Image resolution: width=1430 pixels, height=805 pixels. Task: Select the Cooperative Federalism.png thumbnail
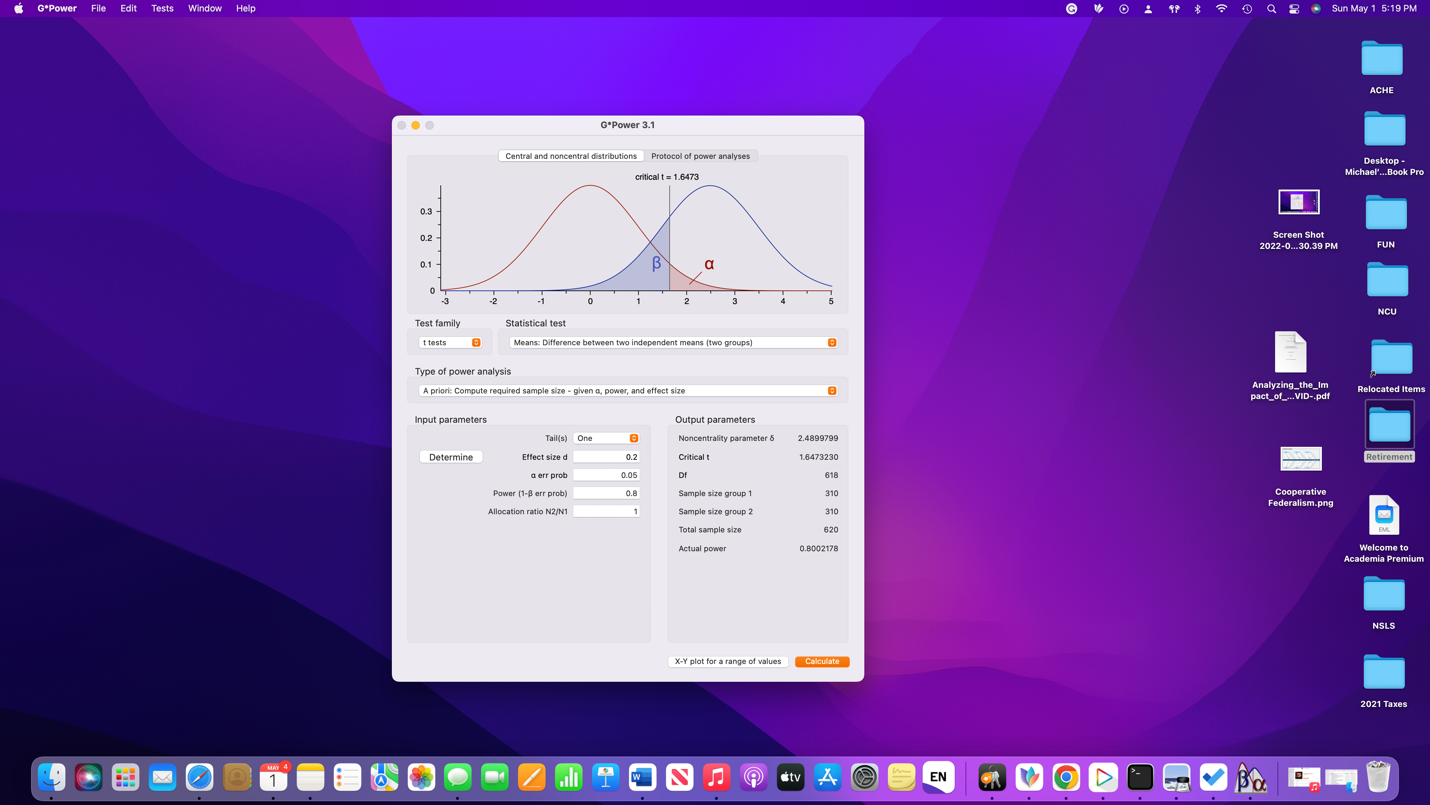(x=1301, y=459)
